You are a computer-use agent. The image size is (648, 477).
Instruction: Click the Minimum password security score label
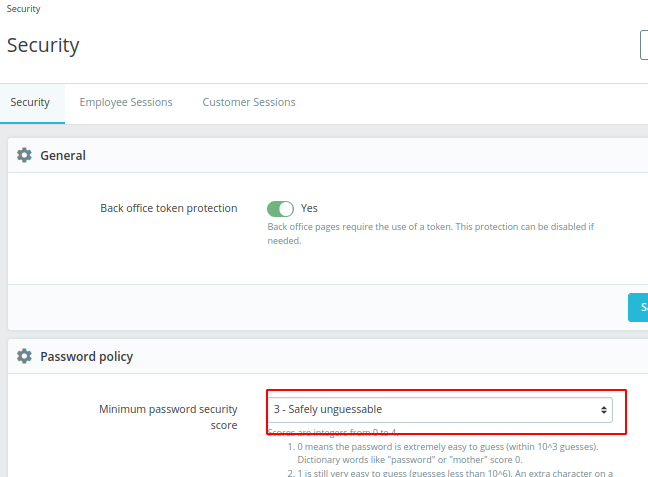point(168,417)
